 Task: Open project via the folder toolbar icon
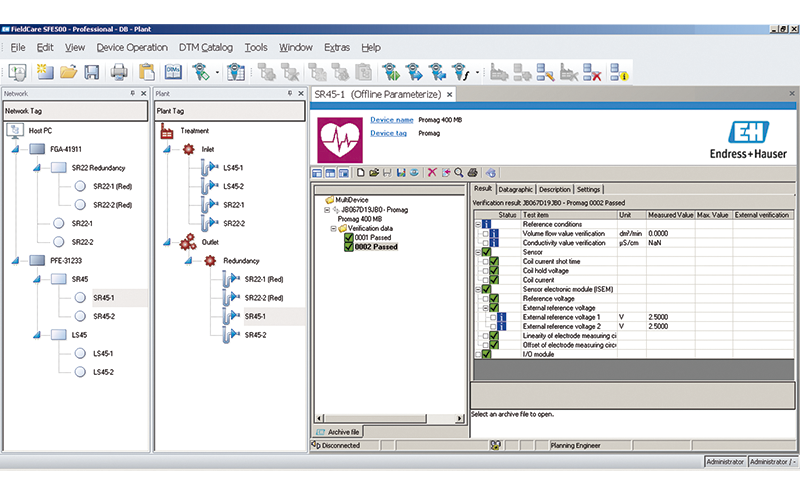(68, 72)
